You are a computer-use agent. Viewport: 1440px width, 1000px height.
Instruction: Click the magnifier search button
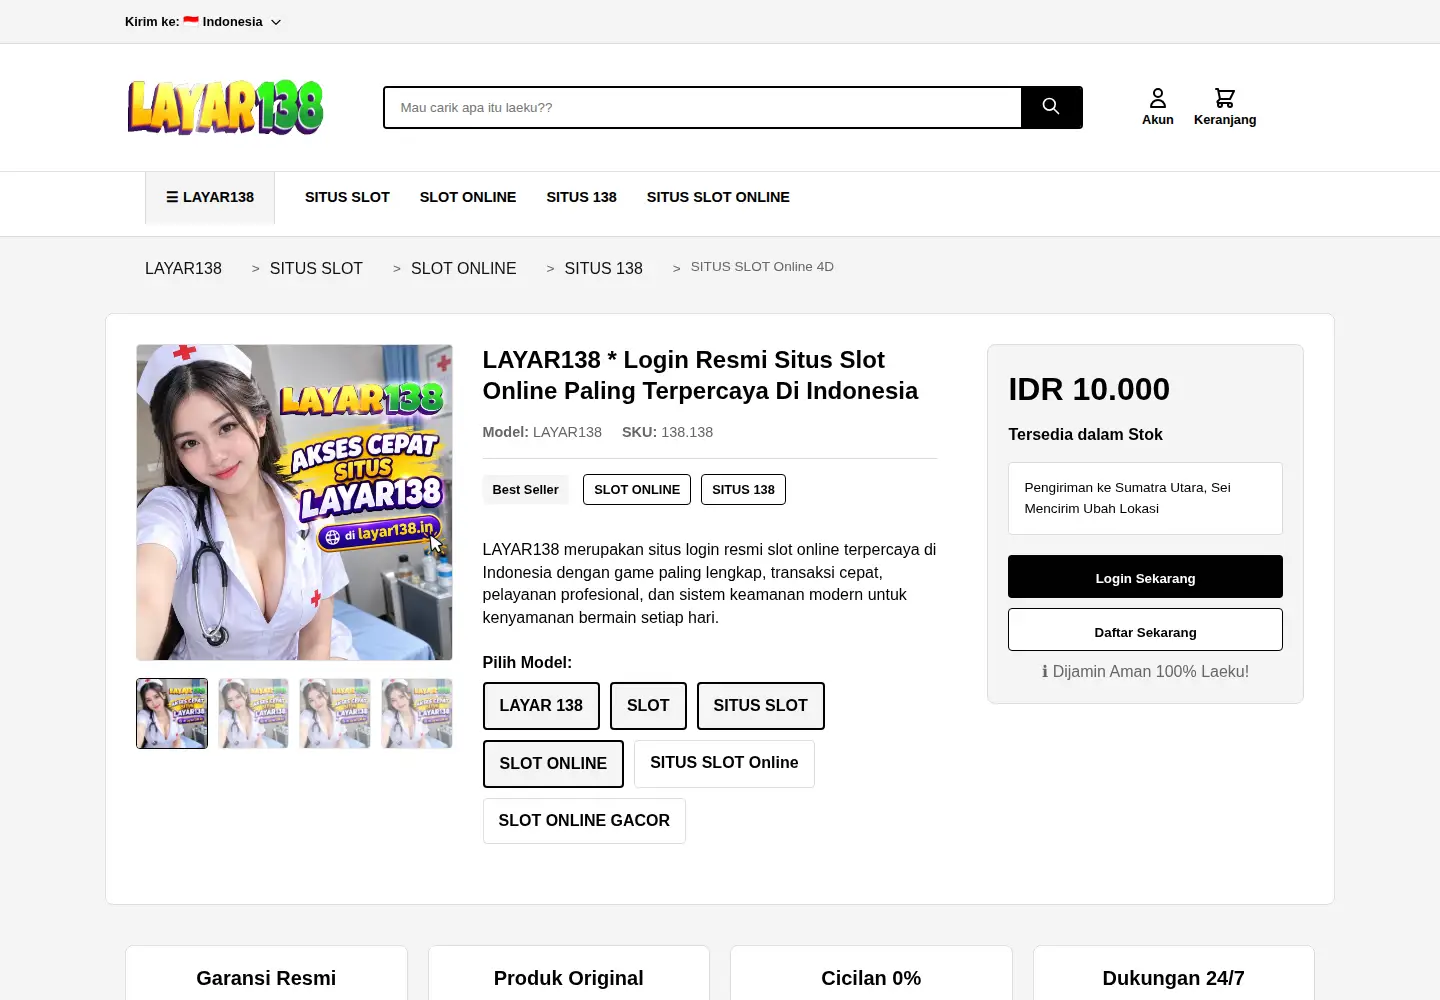(1051, 107)
